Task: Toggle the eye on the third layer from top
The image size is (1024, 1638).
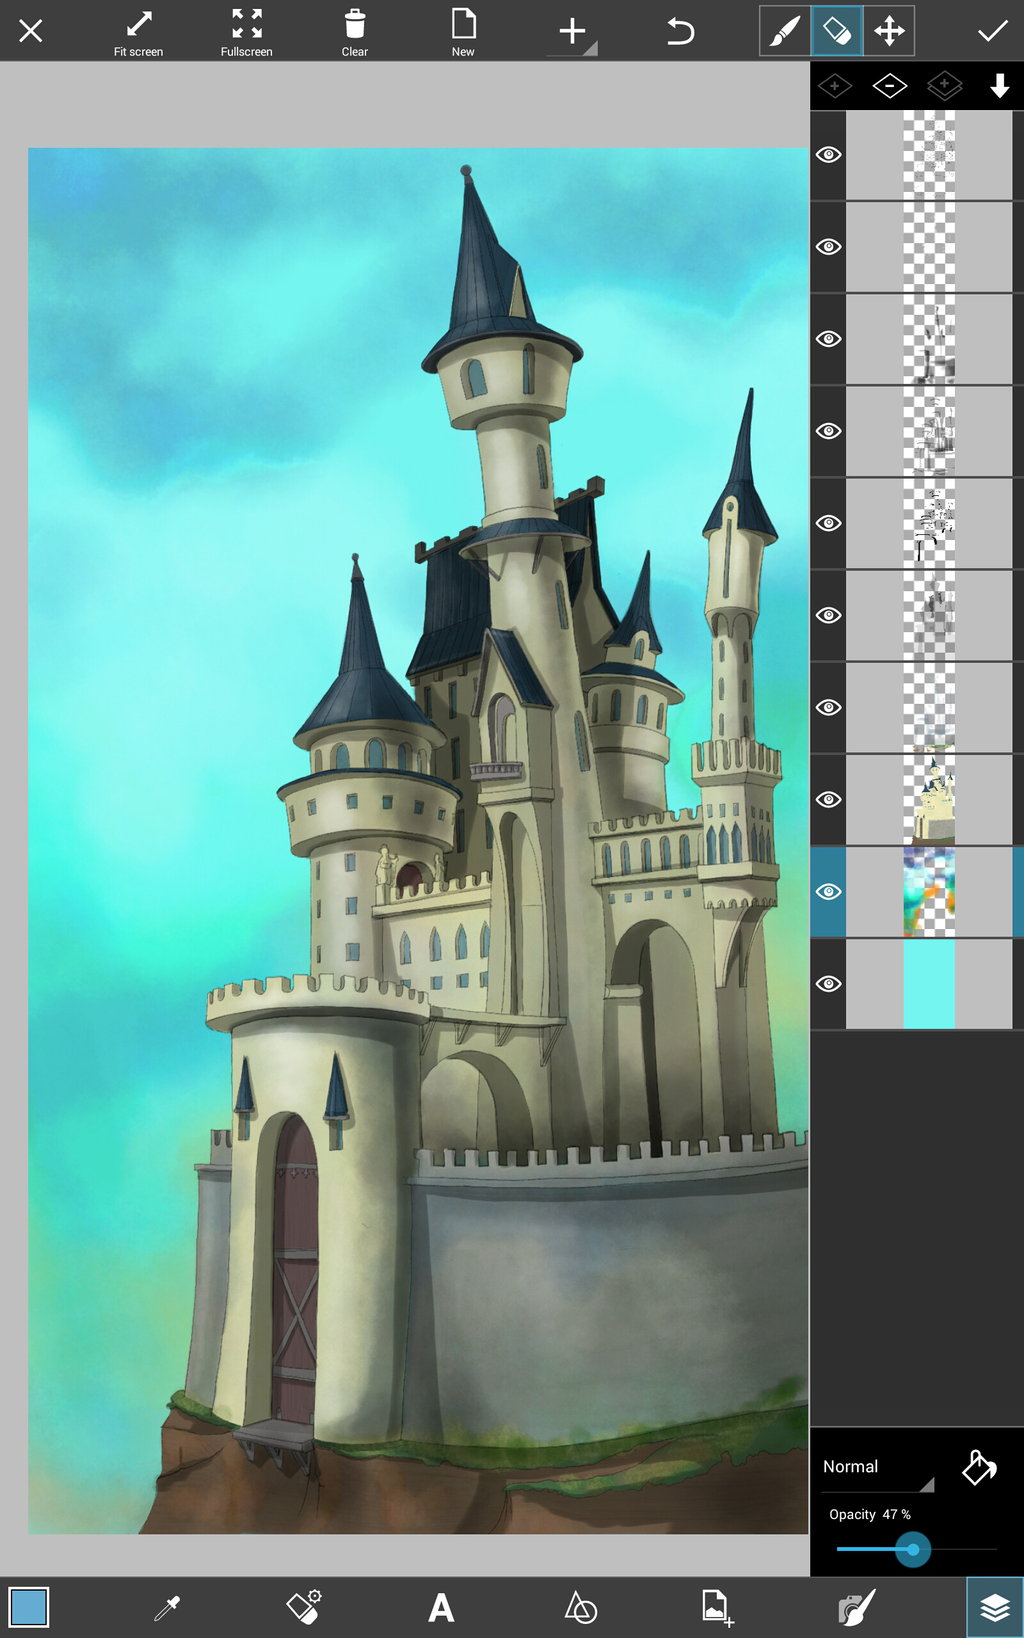Action: pyautogui.click(x=828, y=339)
